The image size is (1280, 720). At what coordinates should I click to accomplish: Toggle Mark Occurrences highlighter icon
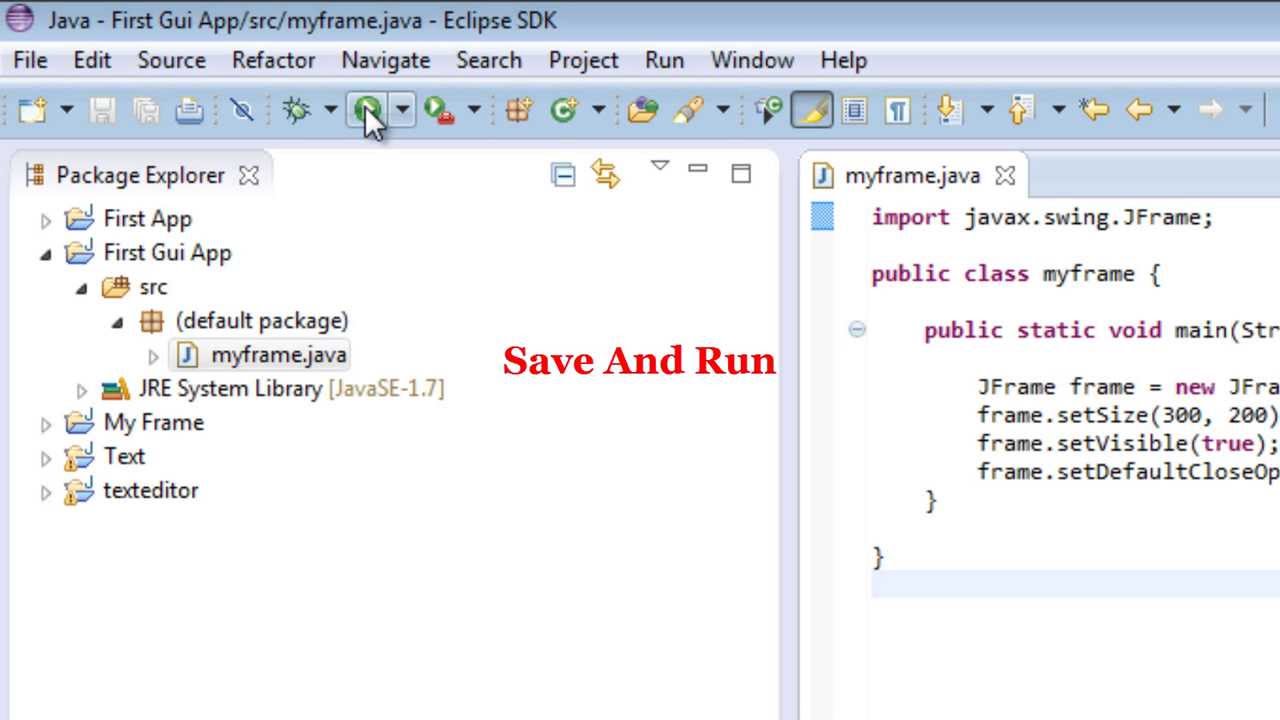[812, 109]
